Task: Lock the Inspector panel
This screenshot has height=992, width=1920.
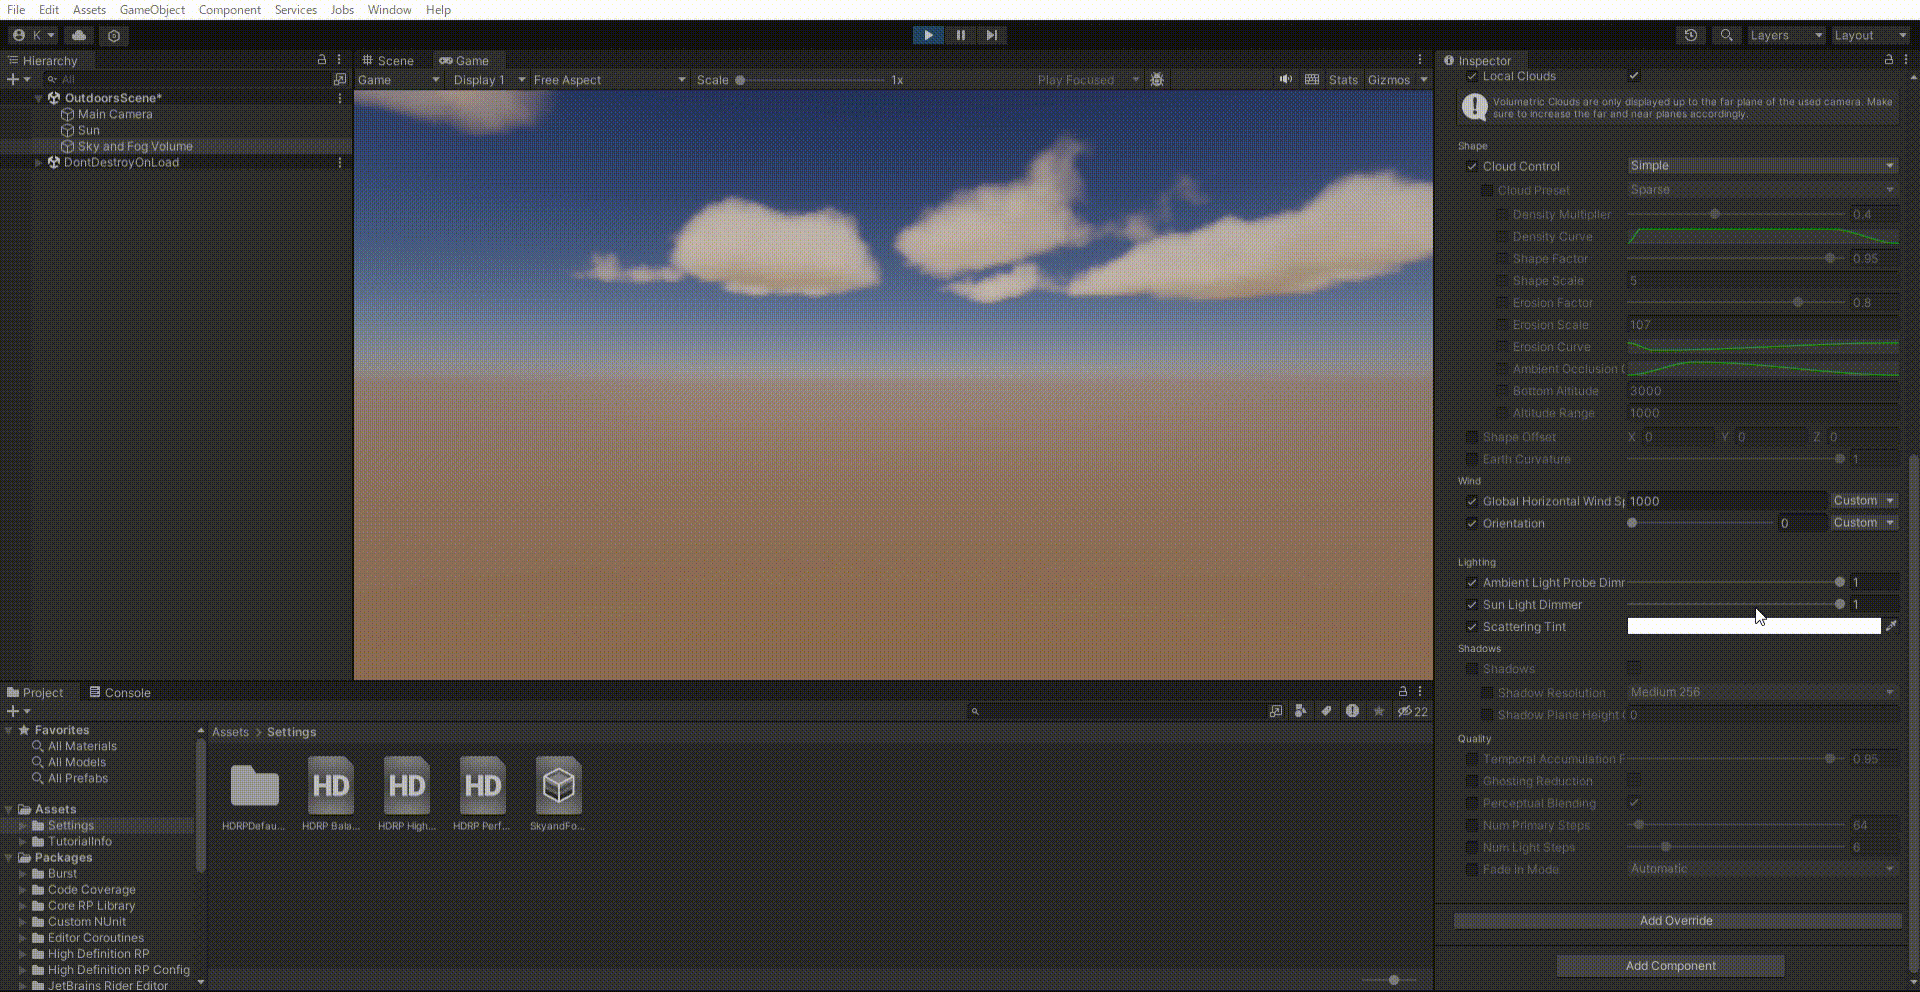Action: pyautogui.click(x=1889, y=60)
